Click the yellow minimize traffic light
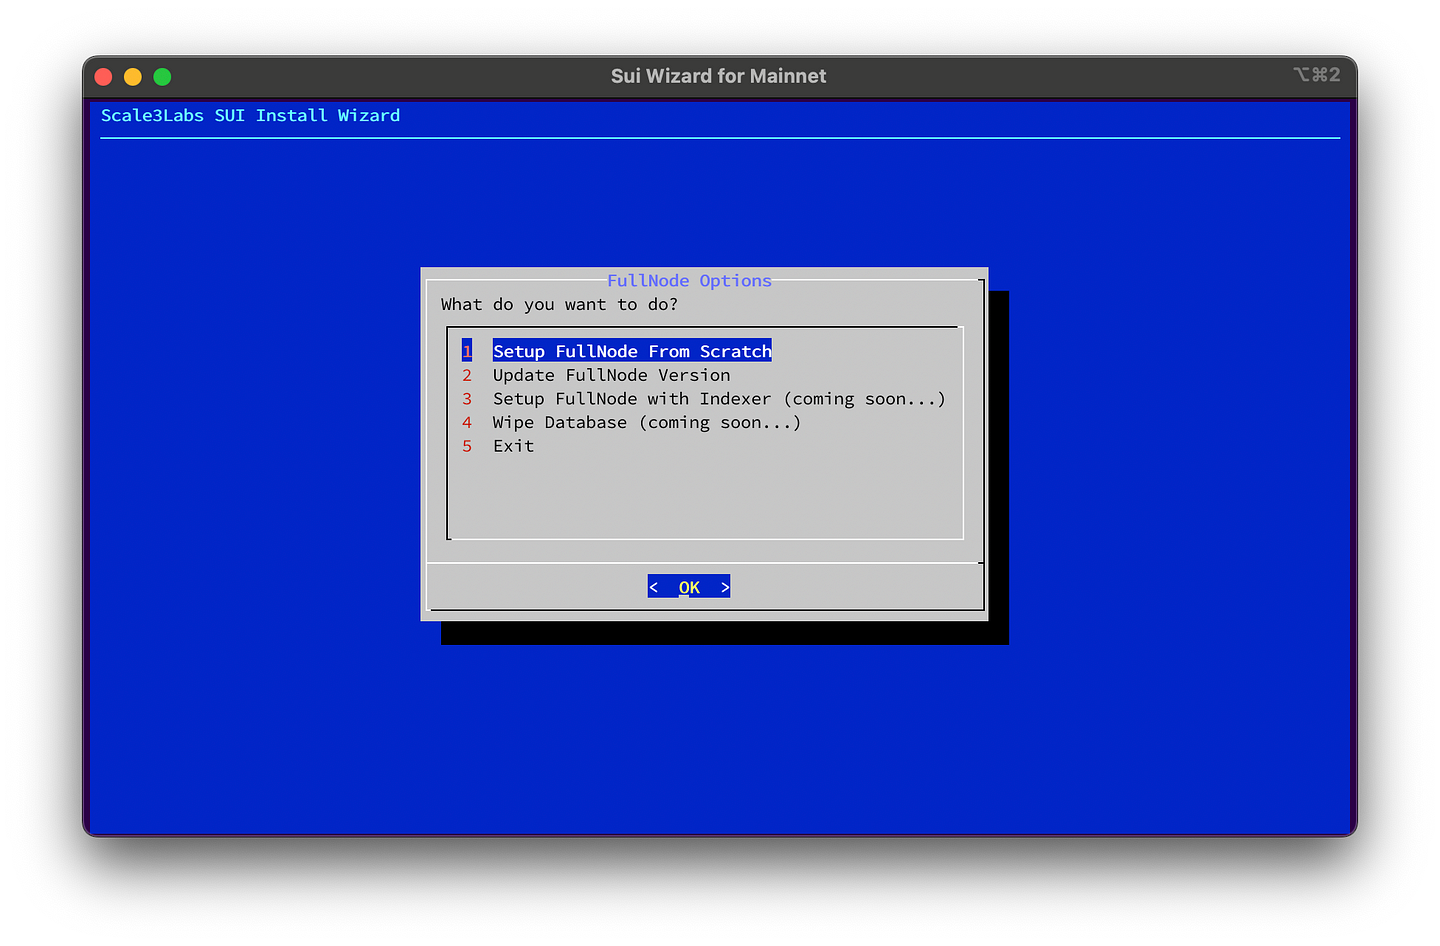Viewport: 1440px width, 946px height. click(x=132, y=76)
